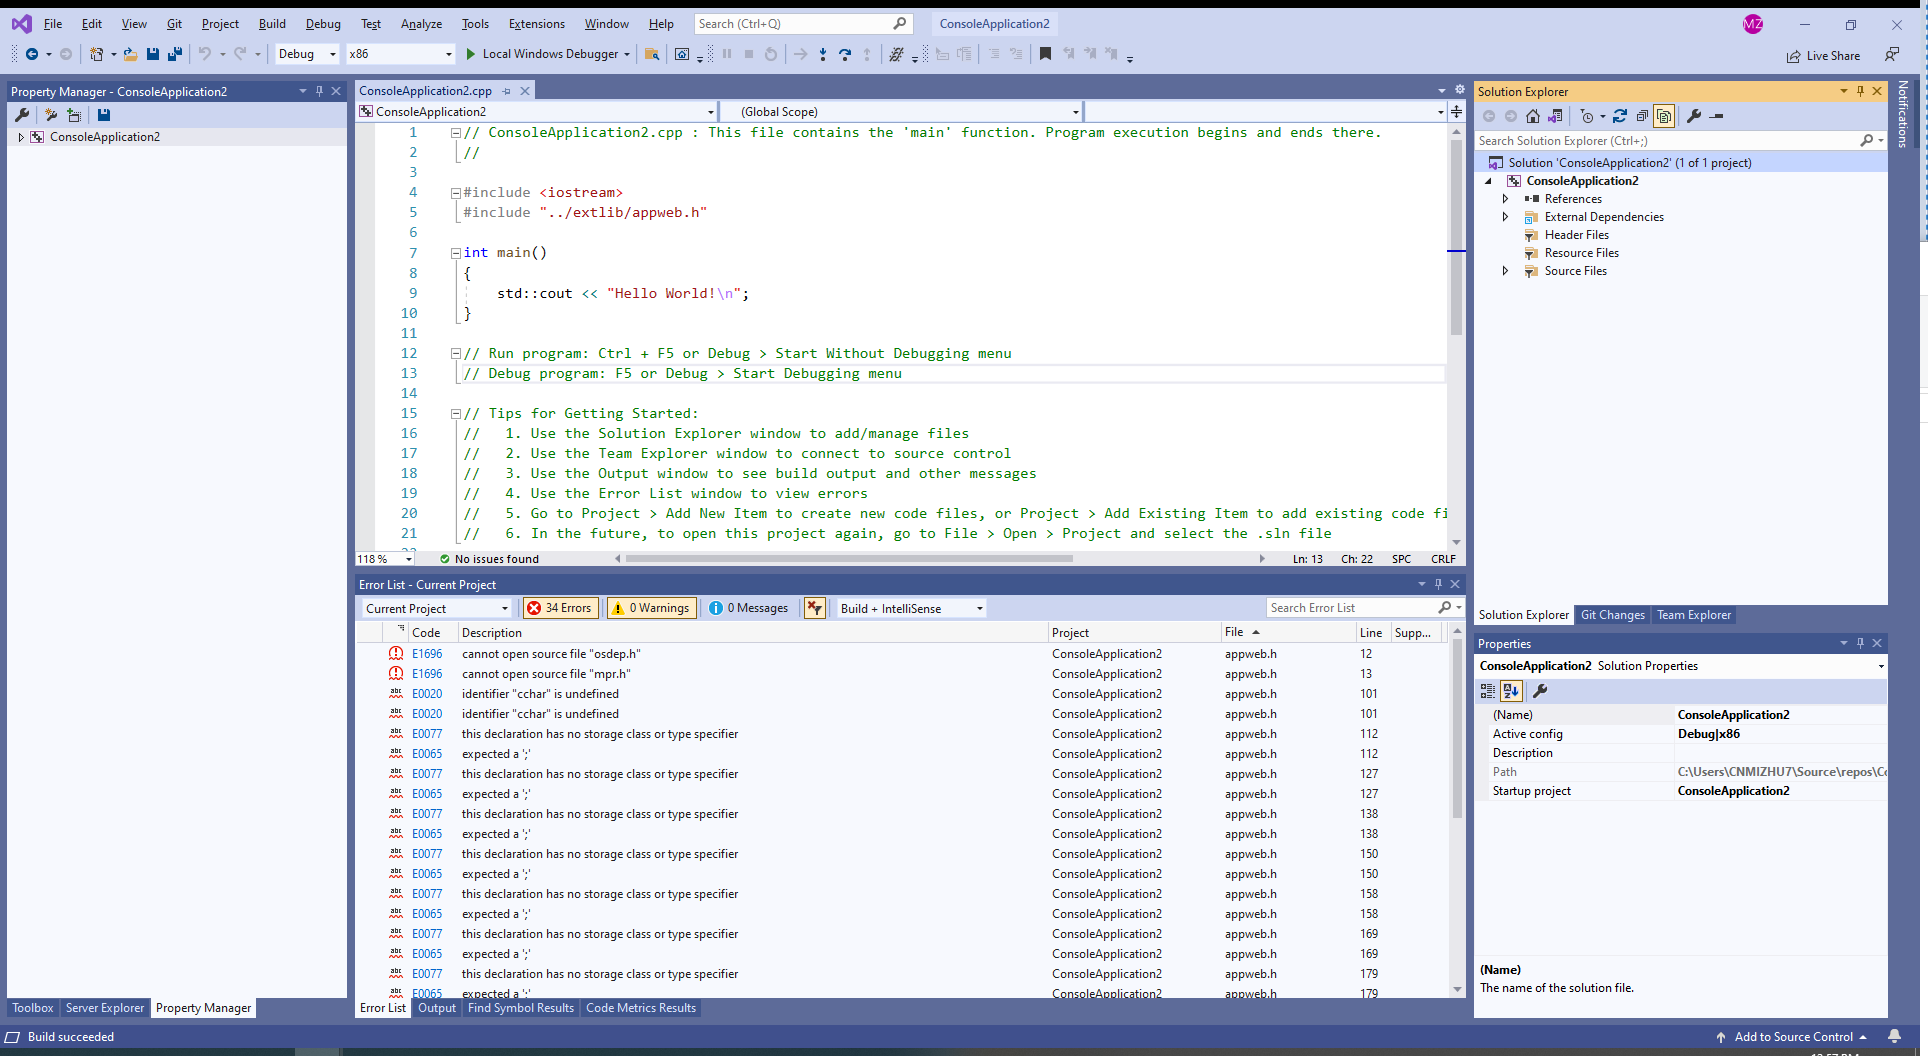Open the MZ account avatar
The image size is (1928, 1056).
[x=1753, y=24]
